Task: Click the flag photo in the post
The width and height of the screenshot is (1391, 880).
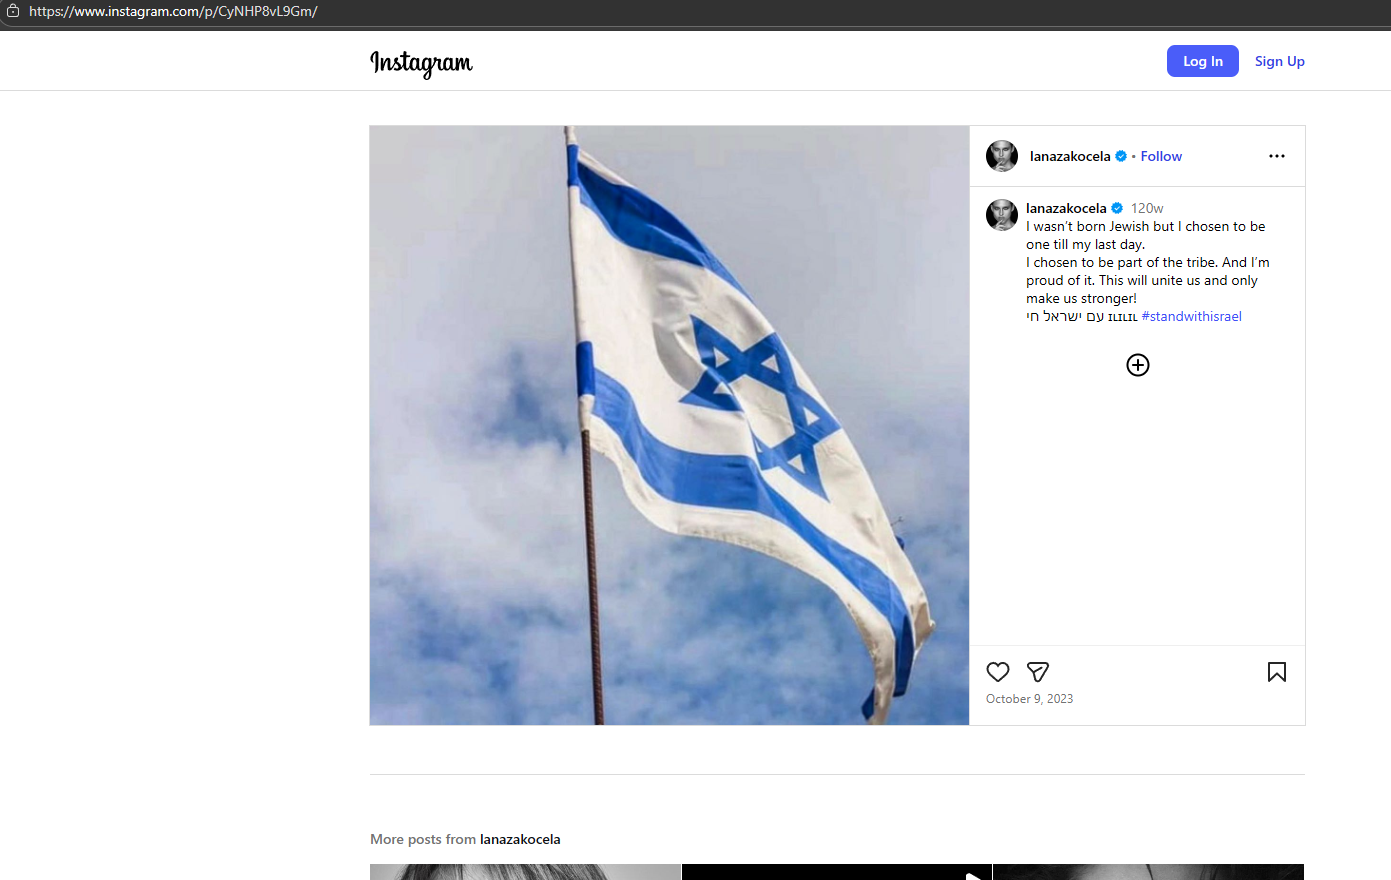Action: (669, 425)
